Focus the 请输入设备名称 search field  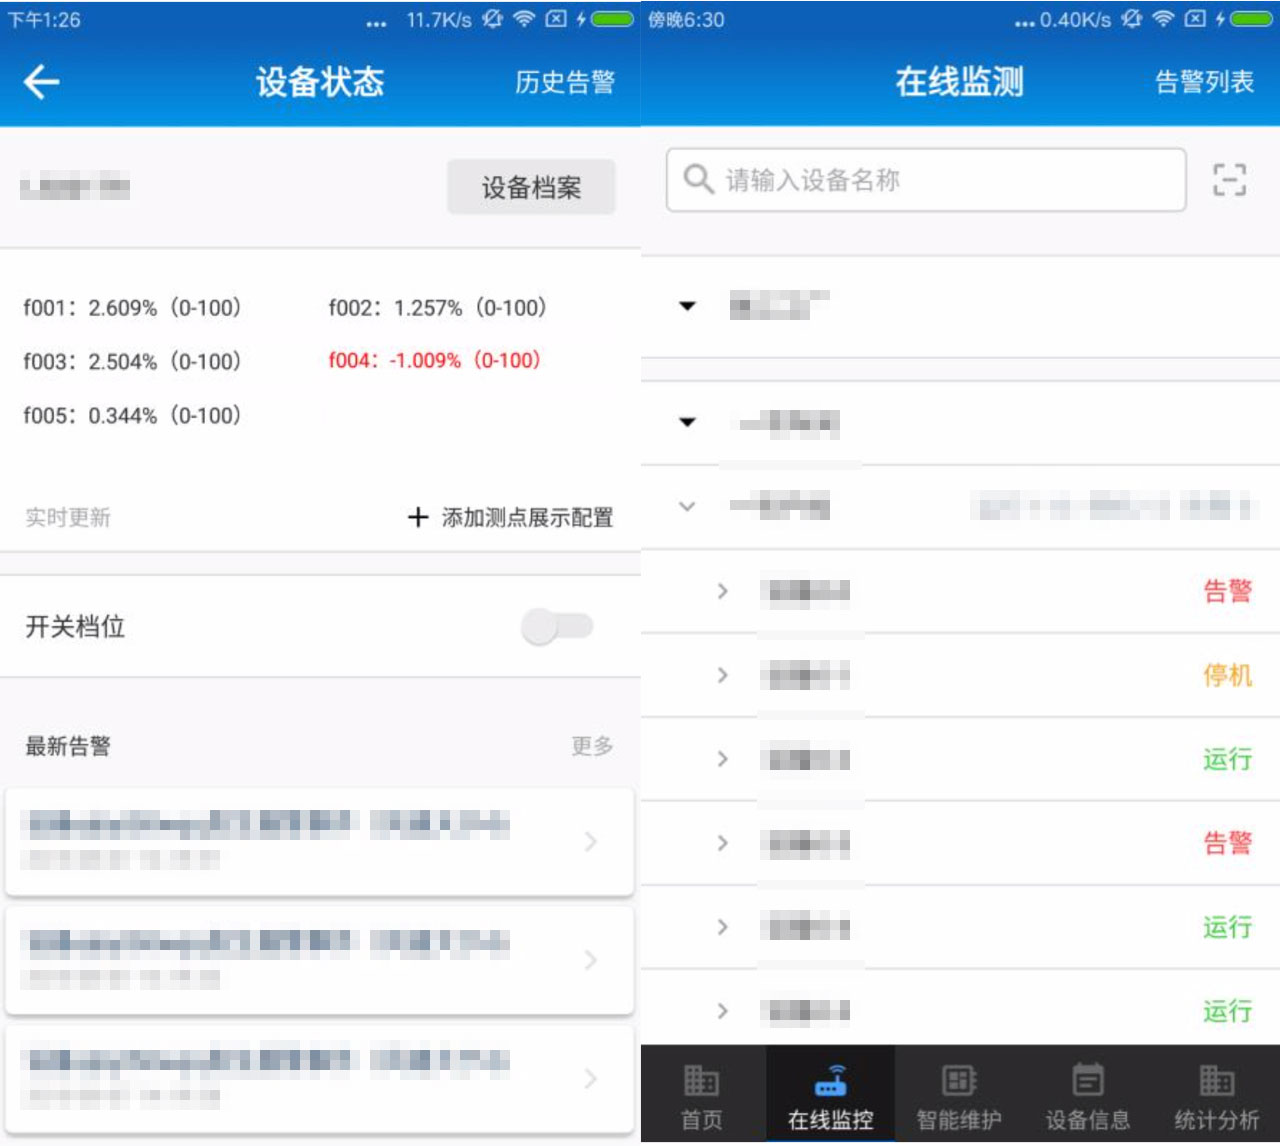click(940, 180)
